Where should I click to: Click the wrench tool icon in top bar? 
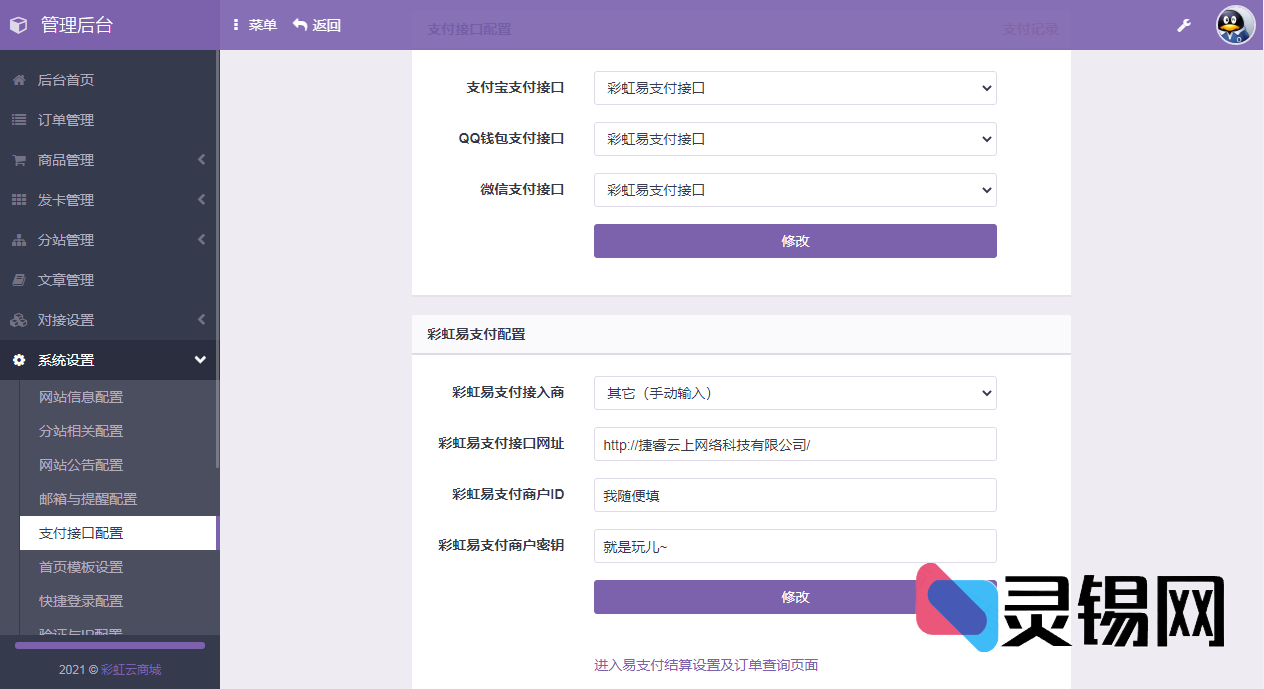click(x=1184, y=25)
